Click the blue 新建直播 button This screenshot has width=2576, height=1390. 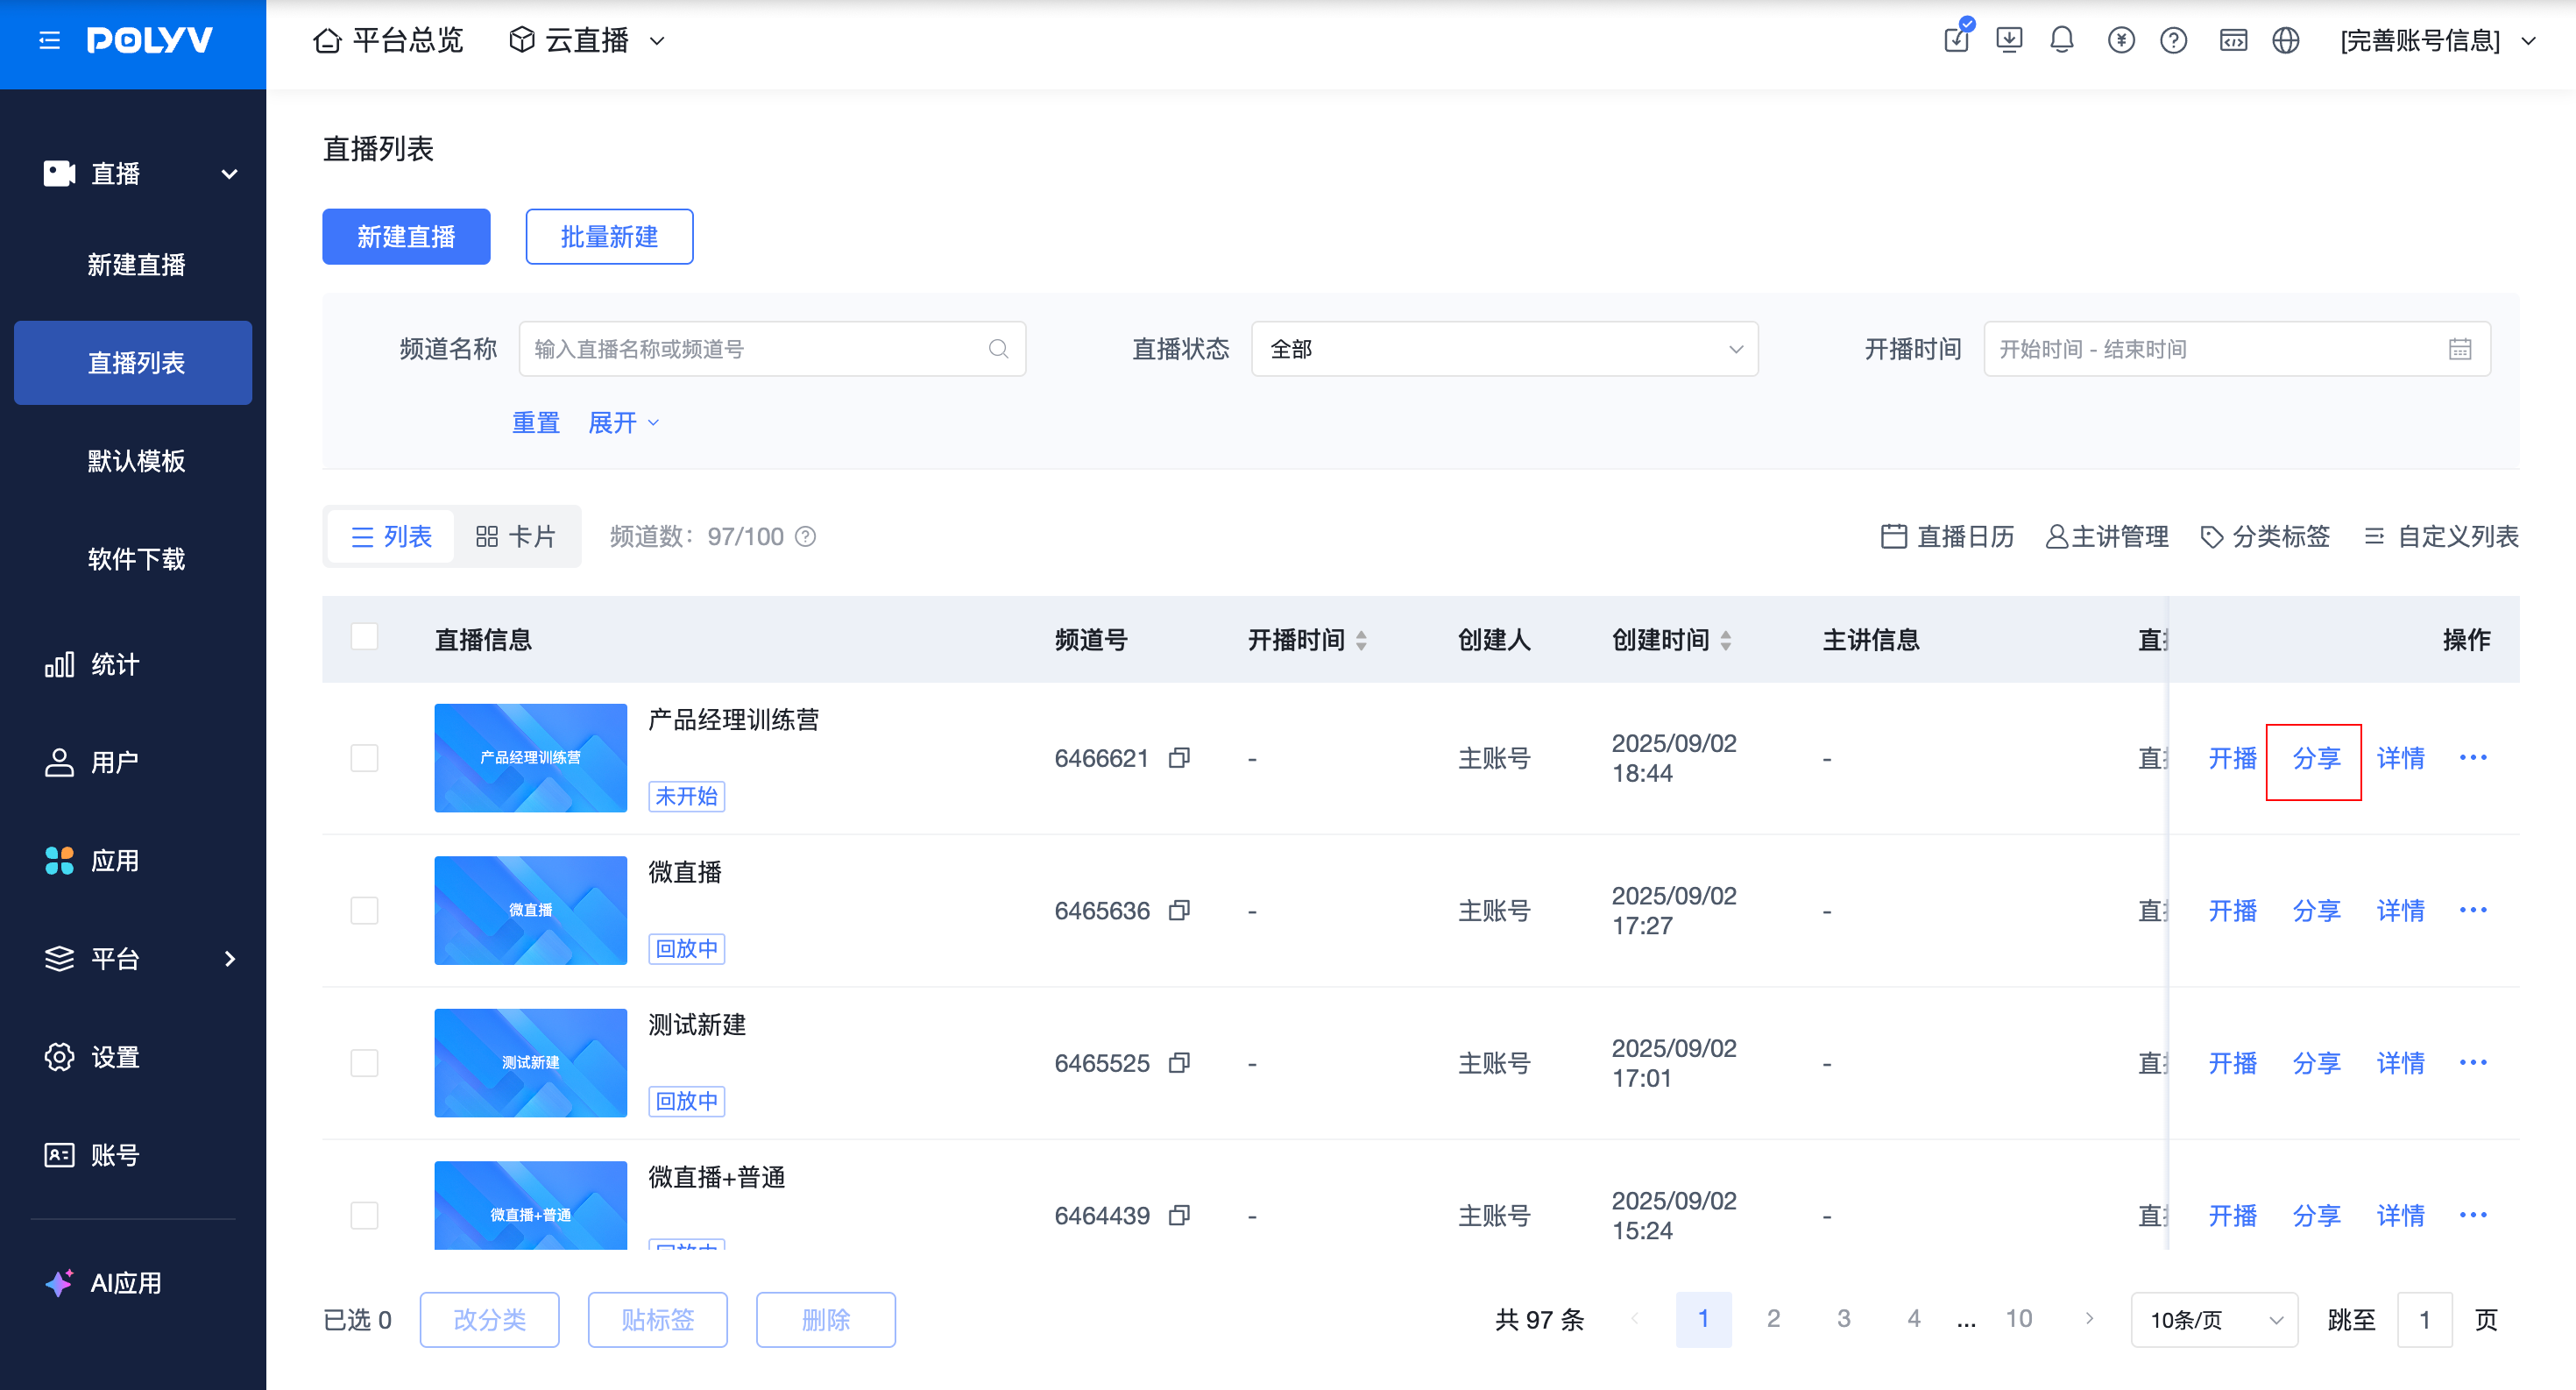406,237
